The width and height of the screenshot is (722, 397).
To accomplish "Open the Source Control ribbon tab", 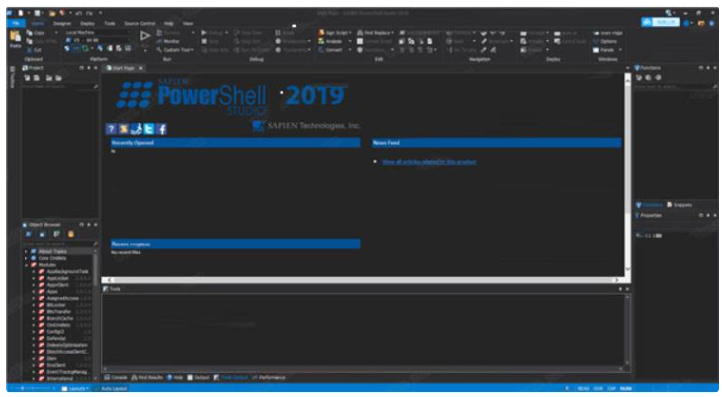I will point(140,23).
